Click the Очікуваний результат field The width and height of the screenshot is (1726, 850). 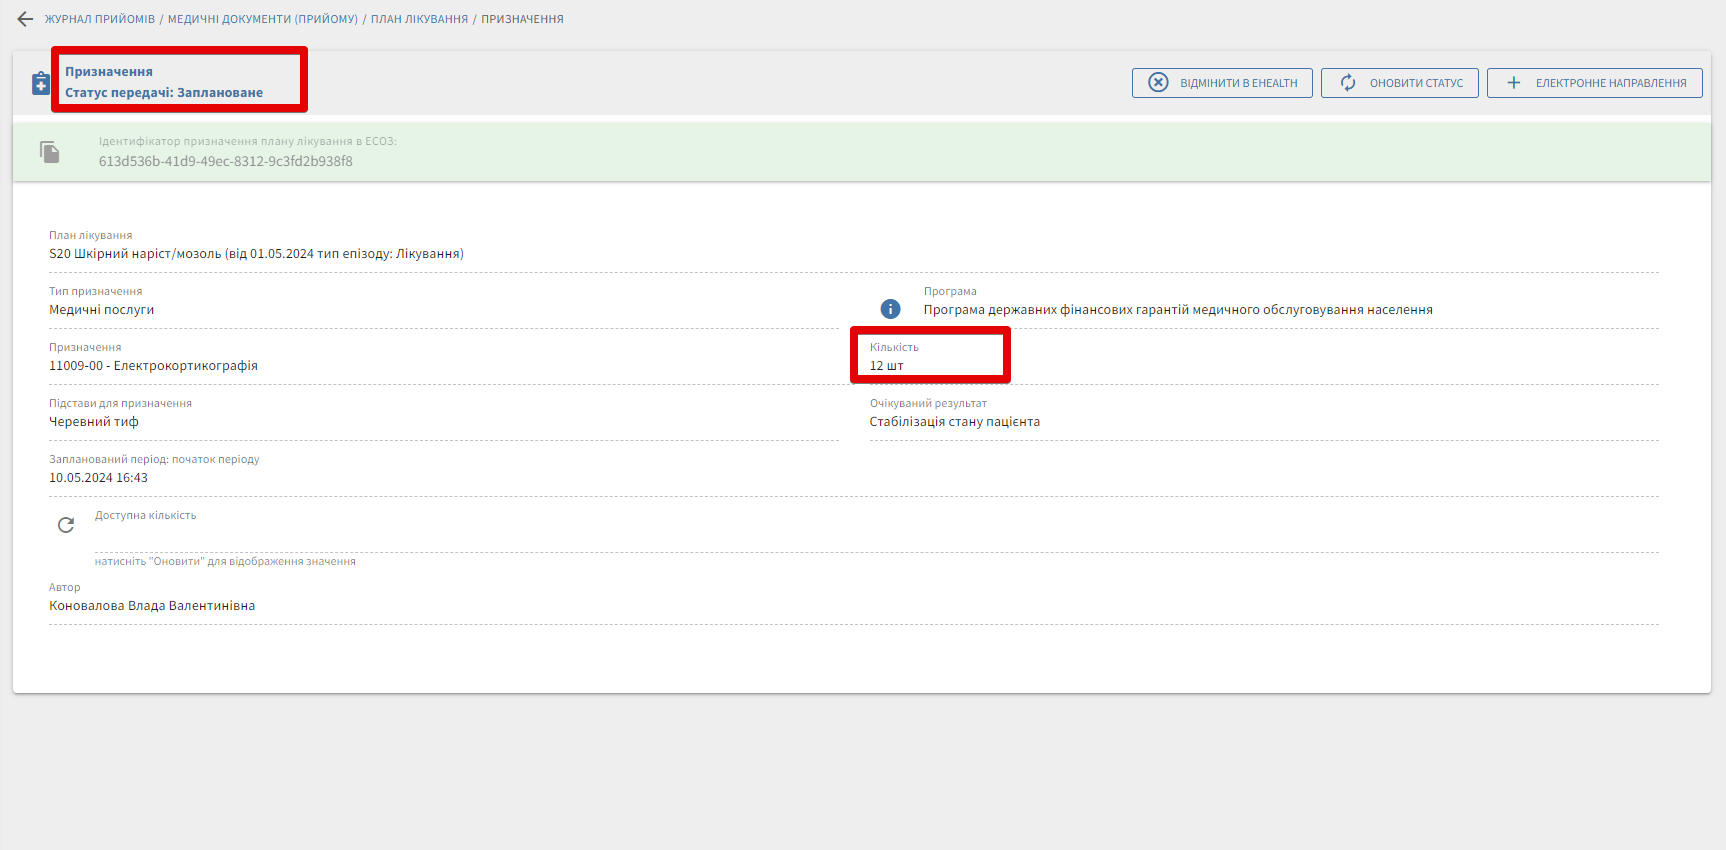point(954,422)
